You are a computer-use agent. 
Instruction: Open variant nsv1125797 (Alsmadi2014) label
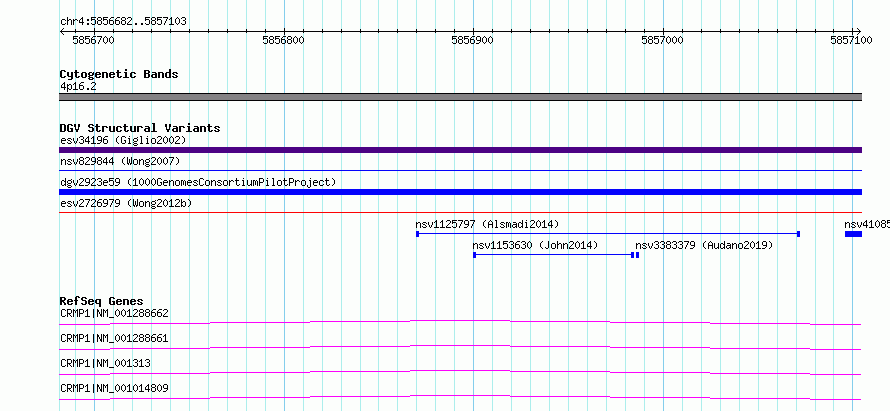coord(487,224)
